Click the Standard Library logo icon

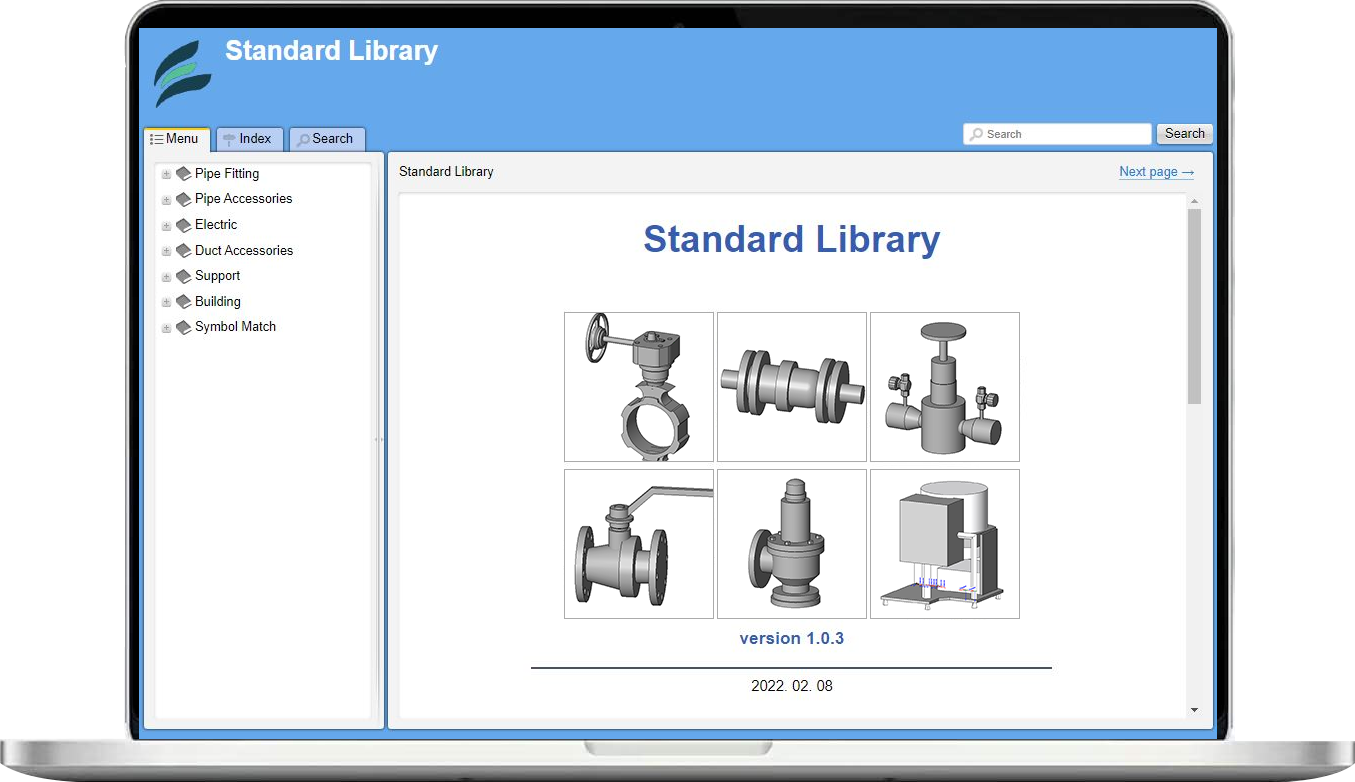click(182, 74)
